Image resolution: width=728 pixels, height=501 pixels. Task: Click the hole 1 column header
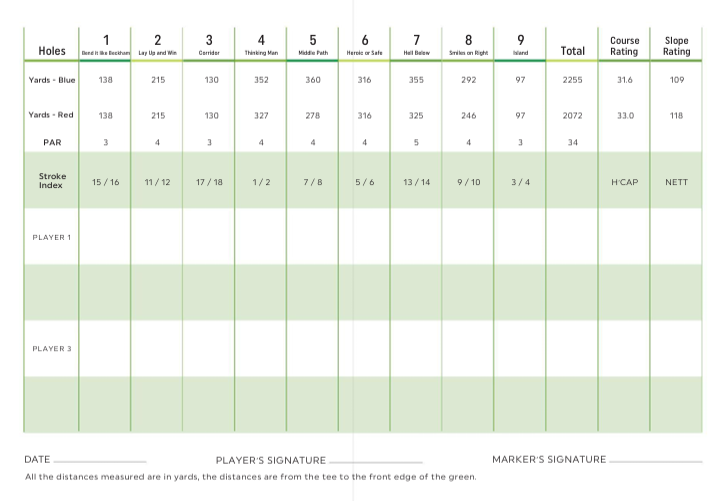[105, 45]
